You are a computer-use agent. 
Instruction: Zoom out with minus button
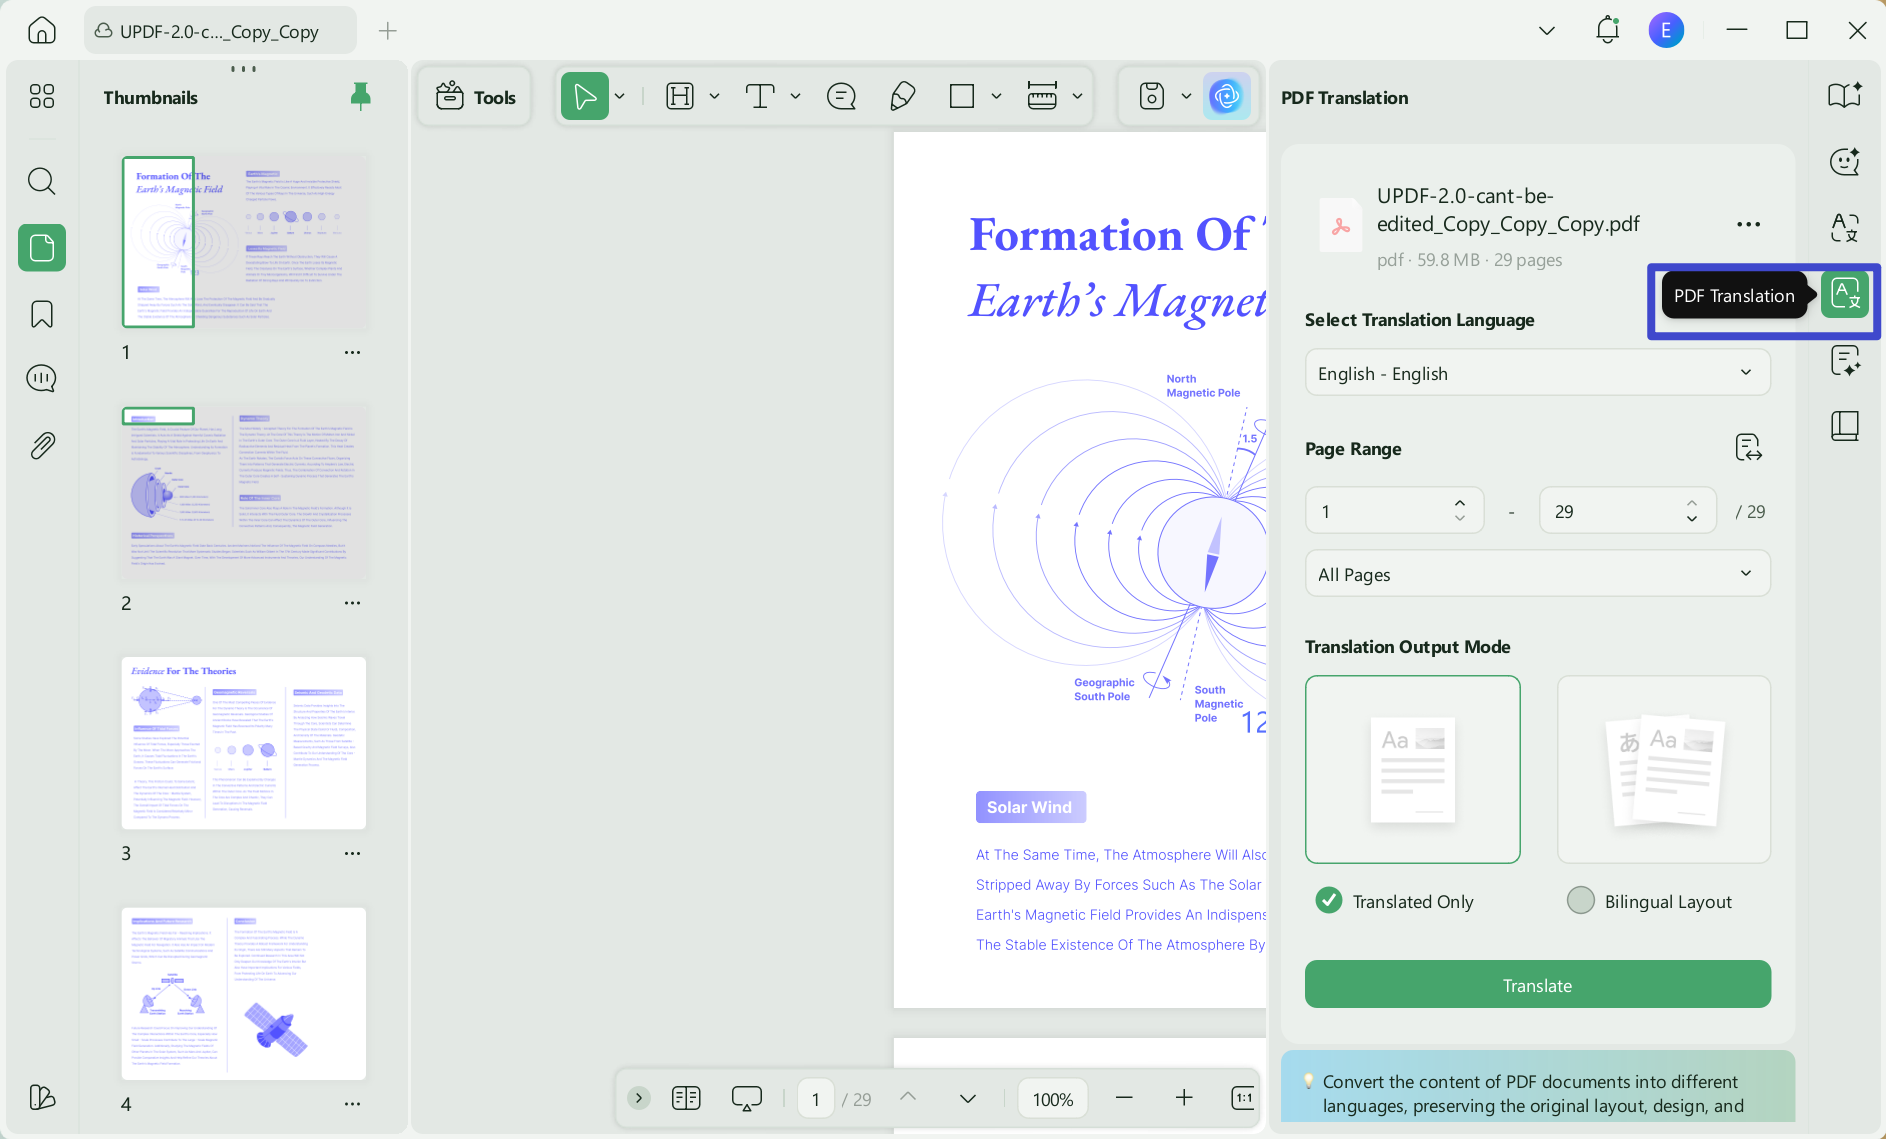[x=1124, y=1098]
